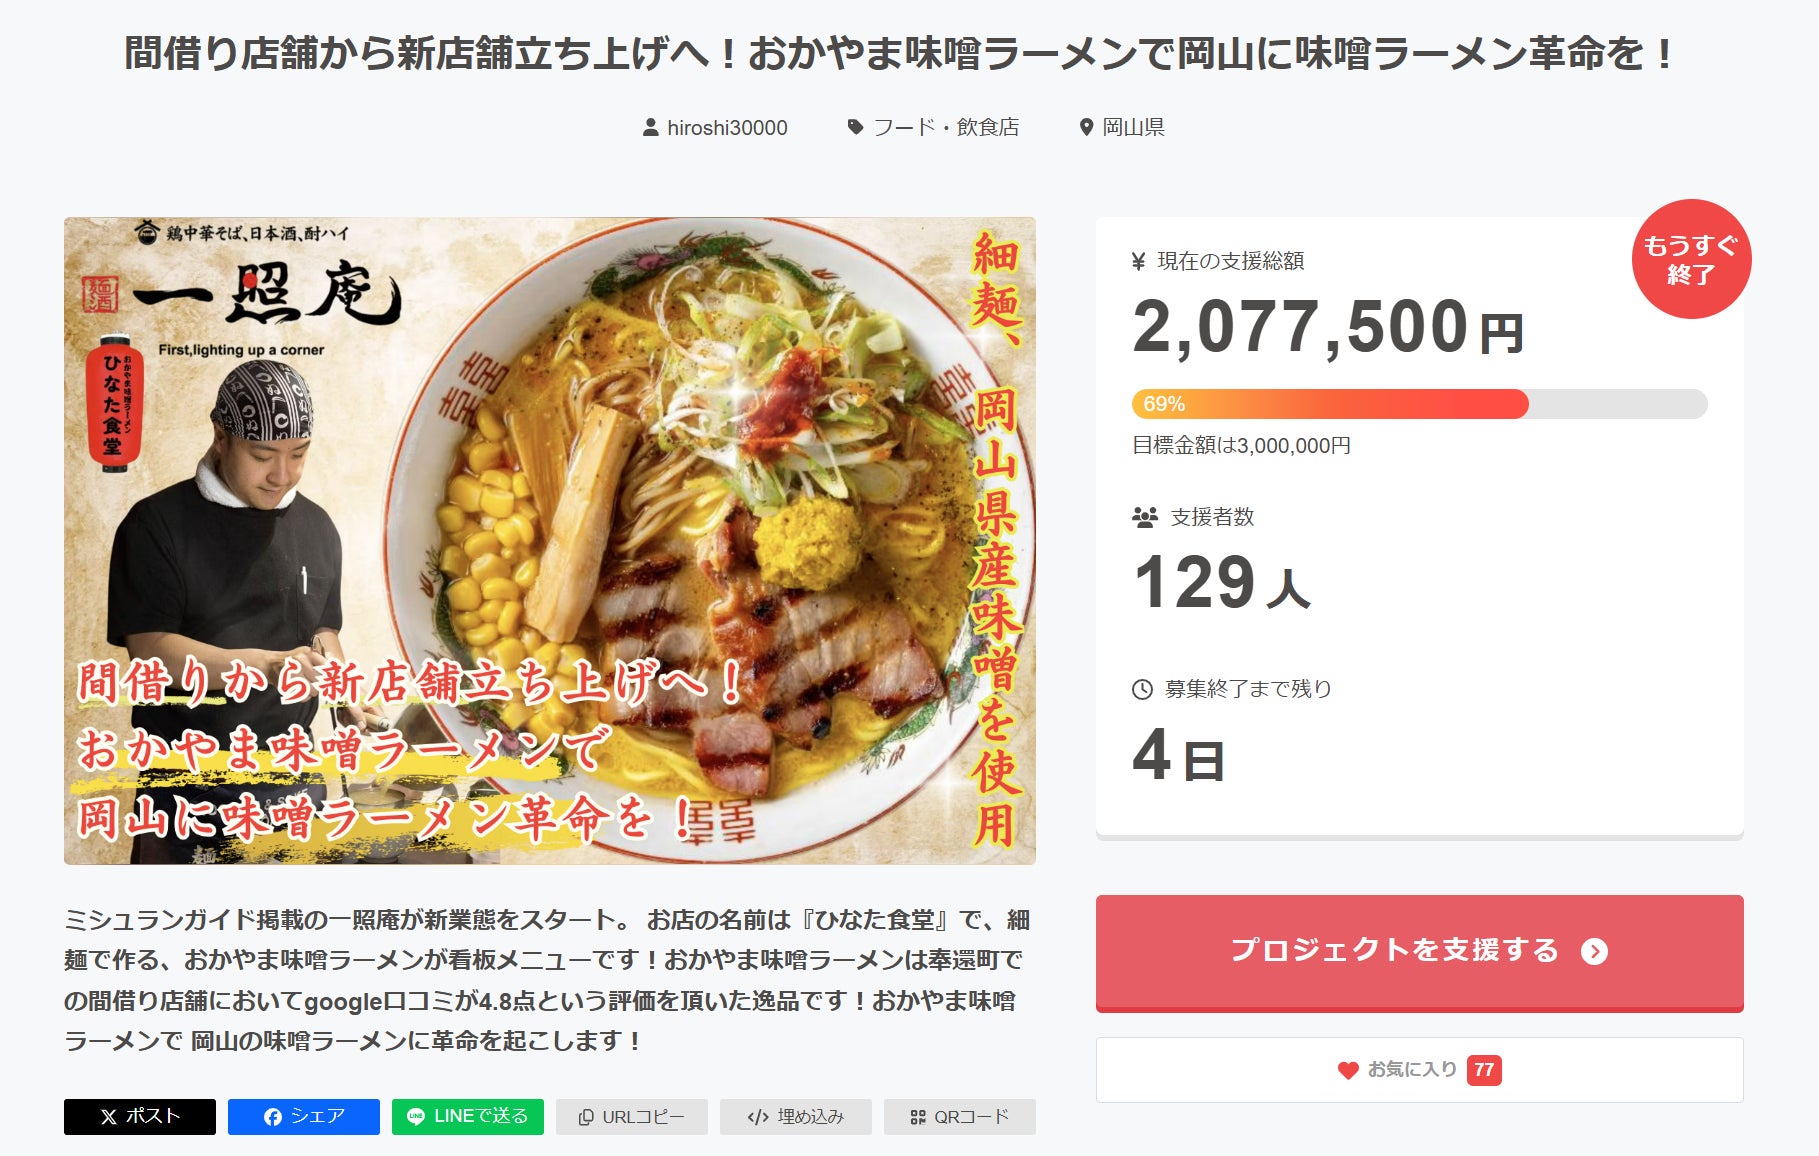The height and width of the screenshot is (1156, 1819).
Task: Click the user profile icon beside hiroshi30000
Action: [x=650, y=127]
